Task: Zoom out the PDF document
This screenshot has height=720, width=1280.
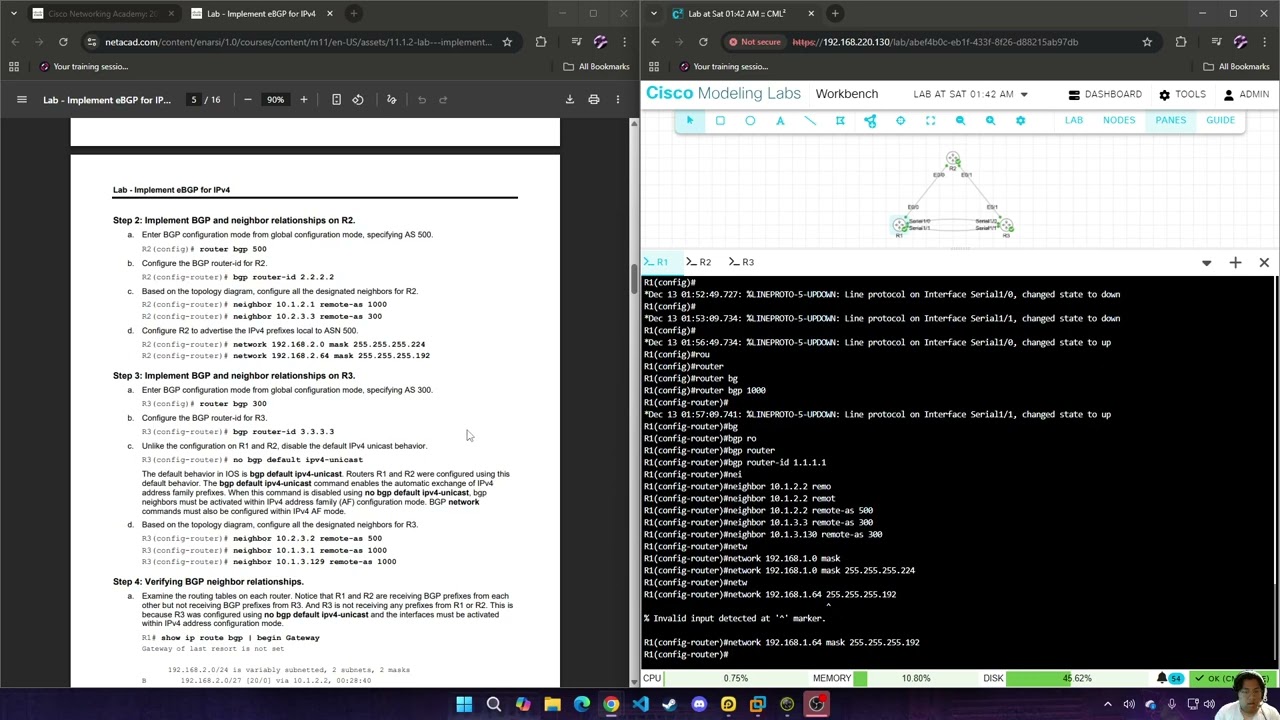Action: (x=247, y=99)
